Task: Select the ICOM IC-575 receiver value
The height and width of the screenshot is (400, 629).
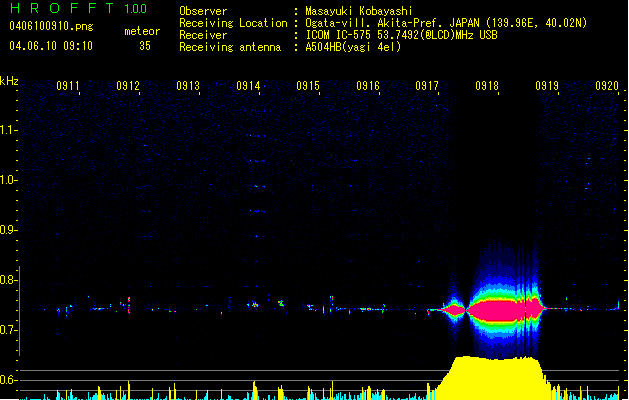Action: 401,35
